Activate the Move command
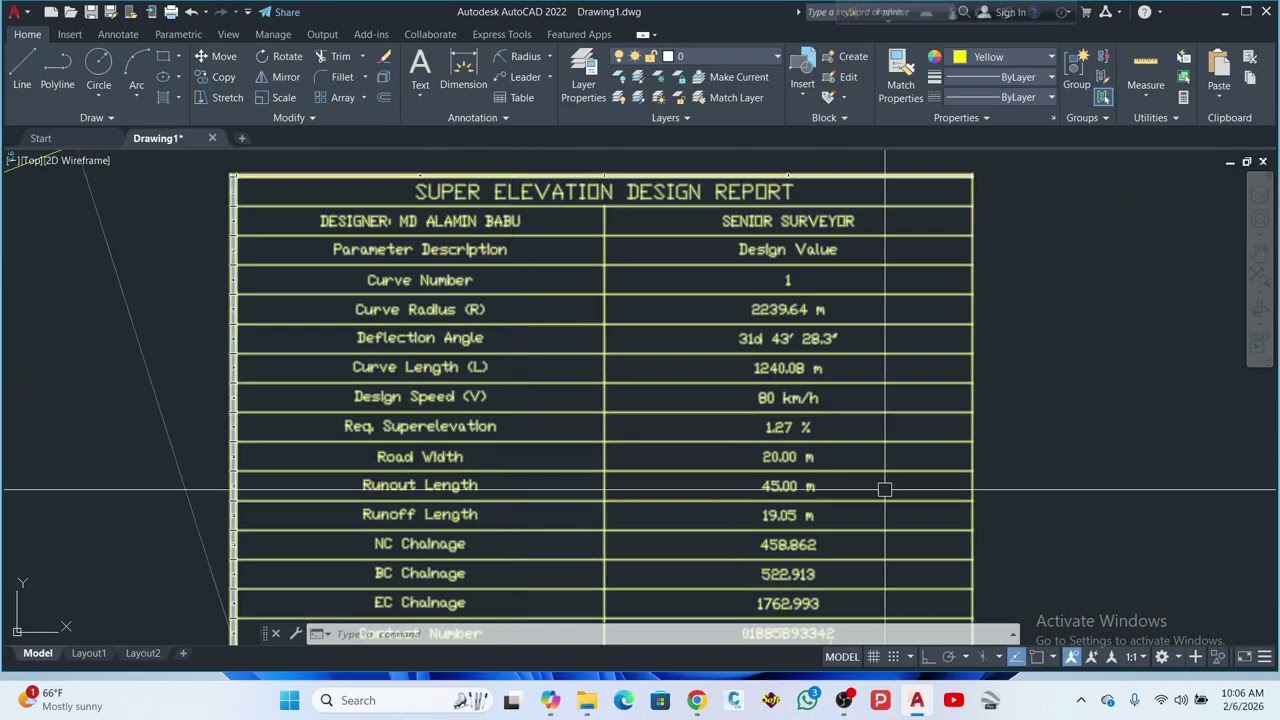The image size is (1280, 720). pos(215,57)
